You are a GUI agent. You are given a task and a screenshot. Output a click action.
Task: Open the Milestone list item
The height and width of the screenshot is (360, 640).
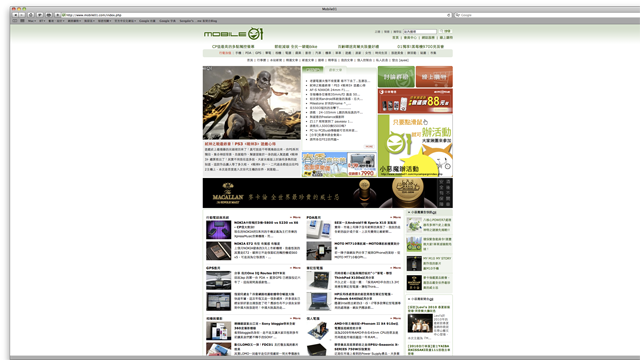330,103
